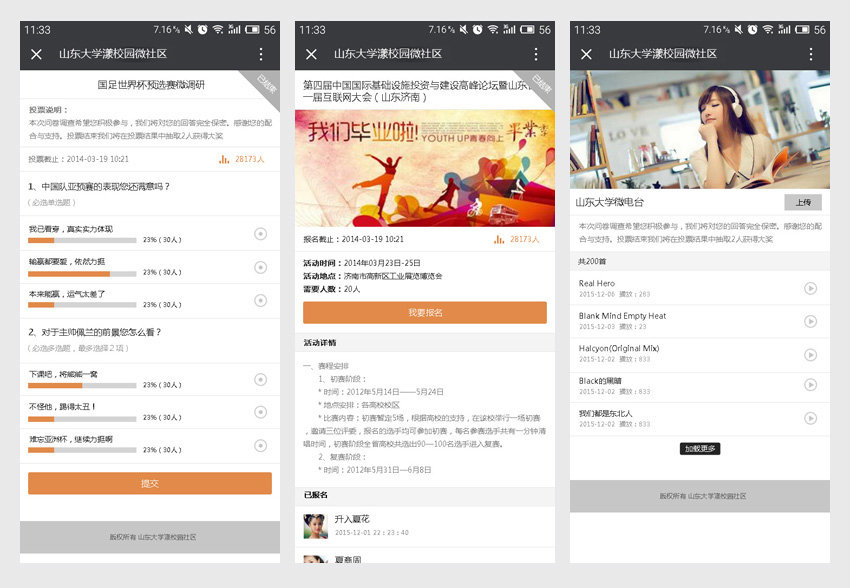Play the song Real Hero
Image resolution: width=850 pixels, height=588 pixels.
[x=810, y=289]
